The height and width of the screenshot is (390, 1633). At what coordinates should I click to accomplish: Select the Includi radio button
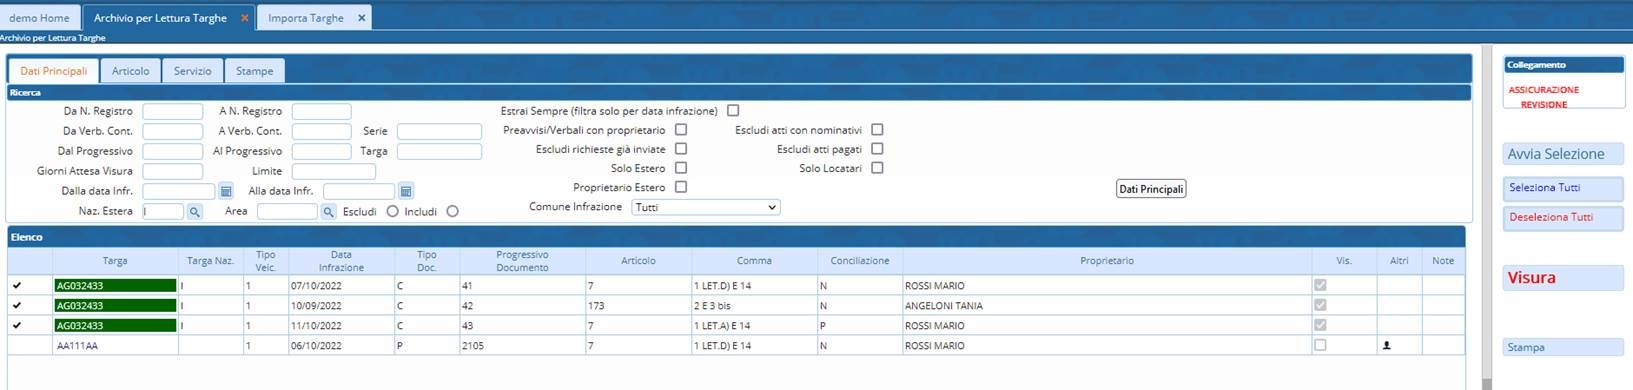pos(453,211)
